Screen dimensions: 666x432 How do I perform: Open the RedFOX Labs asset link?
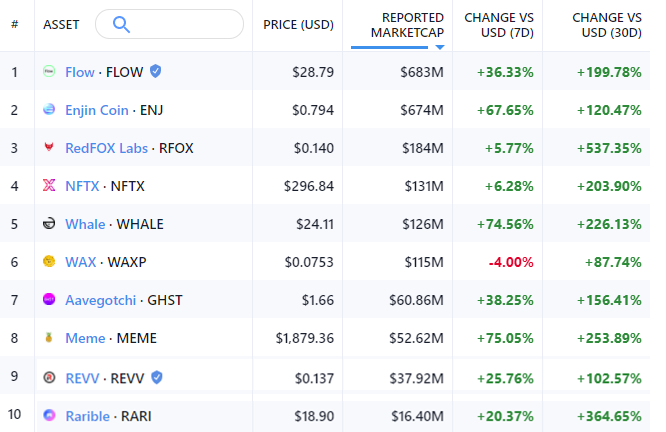(106, 148)
